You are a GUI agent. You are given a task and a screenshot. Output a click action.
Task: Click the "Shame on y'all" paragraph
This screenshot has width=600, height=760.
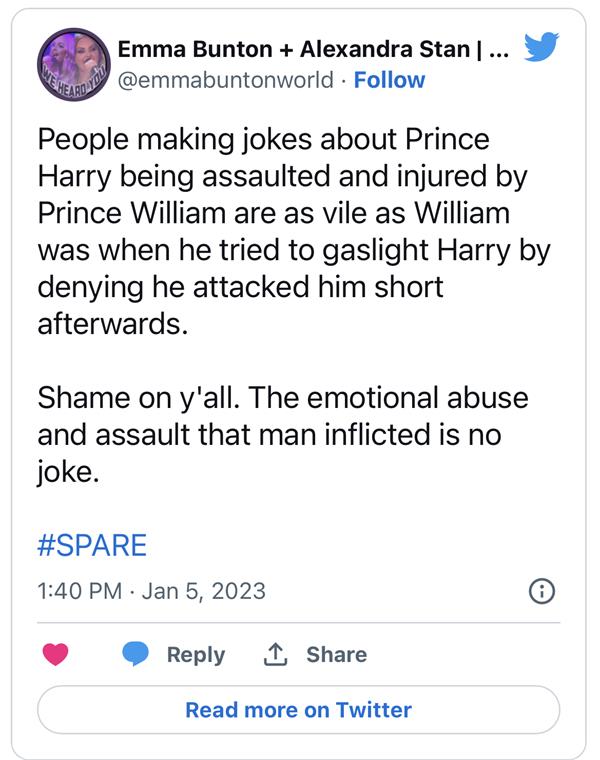283,417
